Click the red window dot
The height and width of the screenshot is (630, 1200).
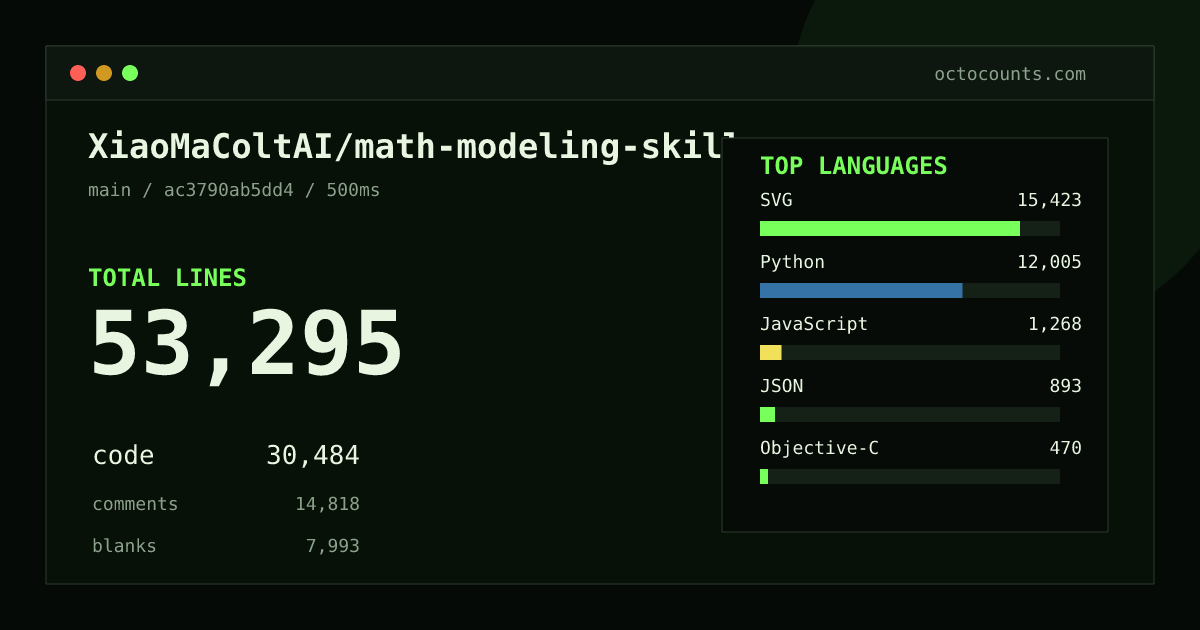(x=78, y=73)
